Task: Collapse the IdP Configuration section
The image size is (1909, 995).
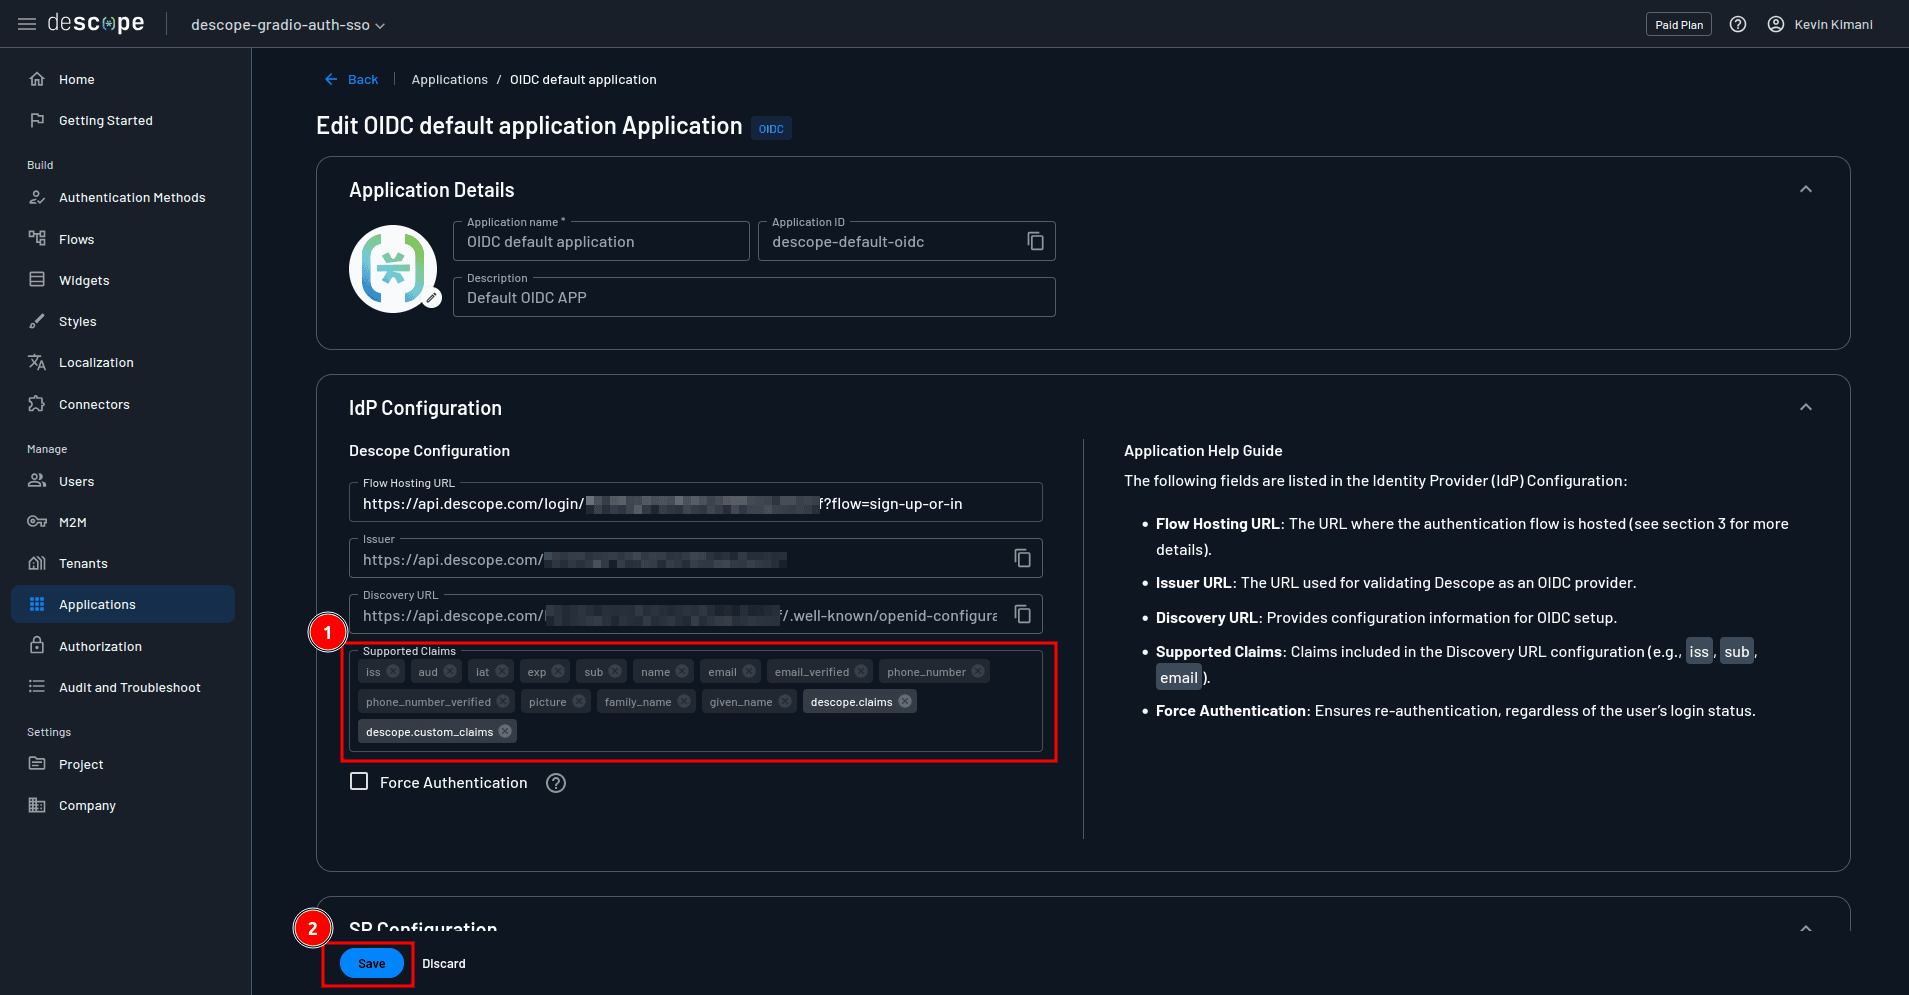Action: pos(1805,408)
